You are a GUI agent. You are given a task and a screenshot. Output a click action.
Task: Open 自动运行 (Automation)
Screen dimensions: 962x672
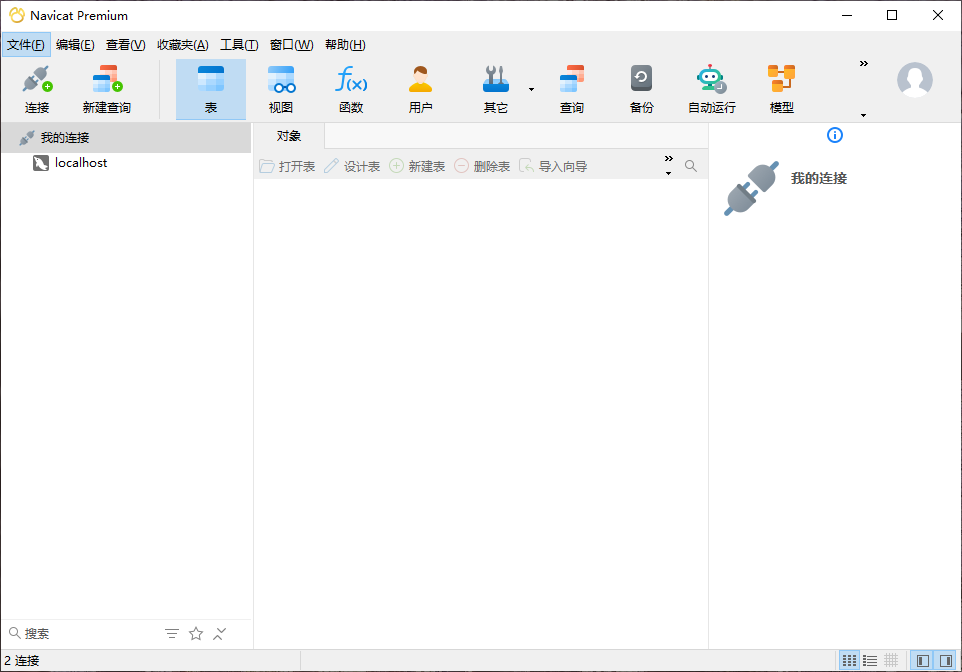point(712,90)
